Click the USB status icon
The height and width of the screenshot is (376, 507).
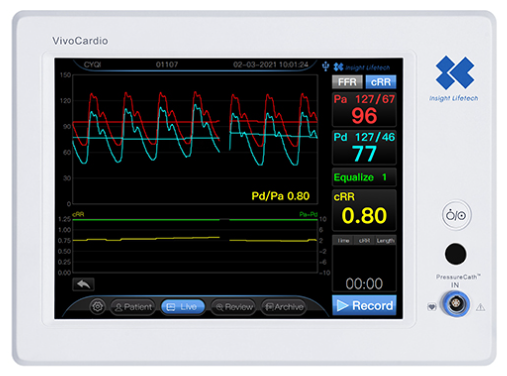pyautogui.click(x=326, y=67)
